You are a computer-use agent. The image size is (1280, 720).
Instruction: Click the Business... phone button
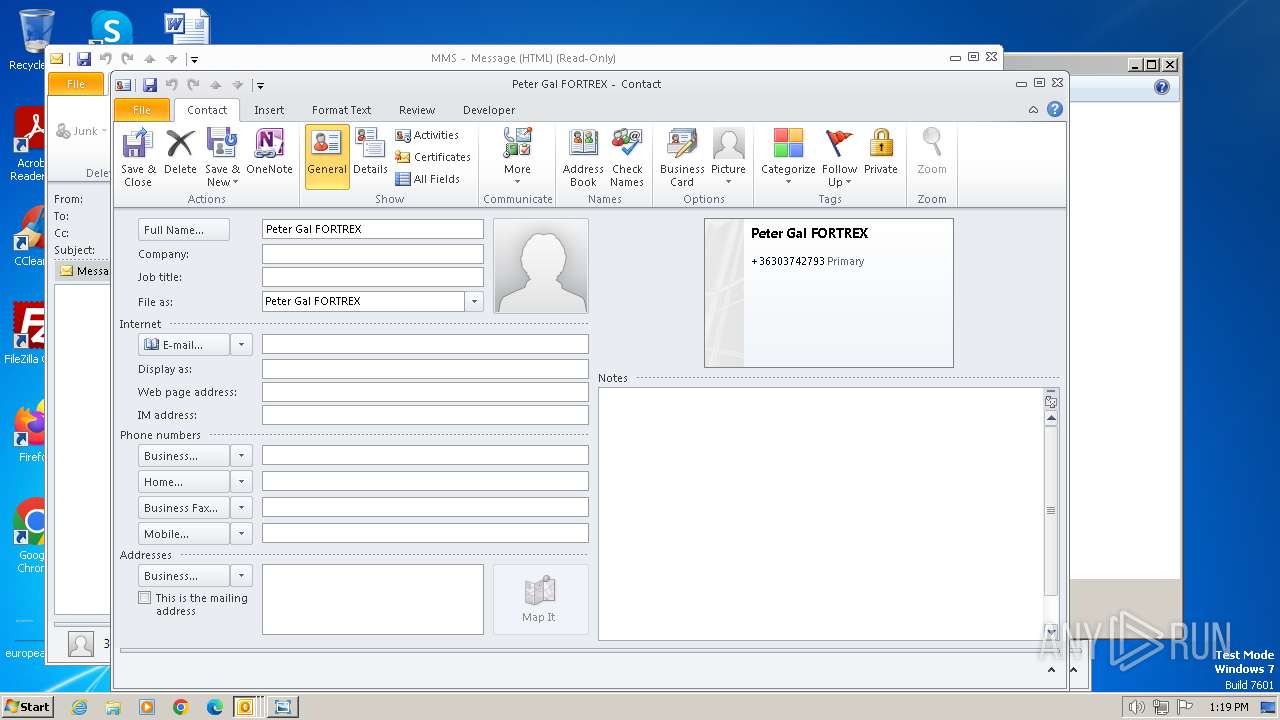pos(184,456)
